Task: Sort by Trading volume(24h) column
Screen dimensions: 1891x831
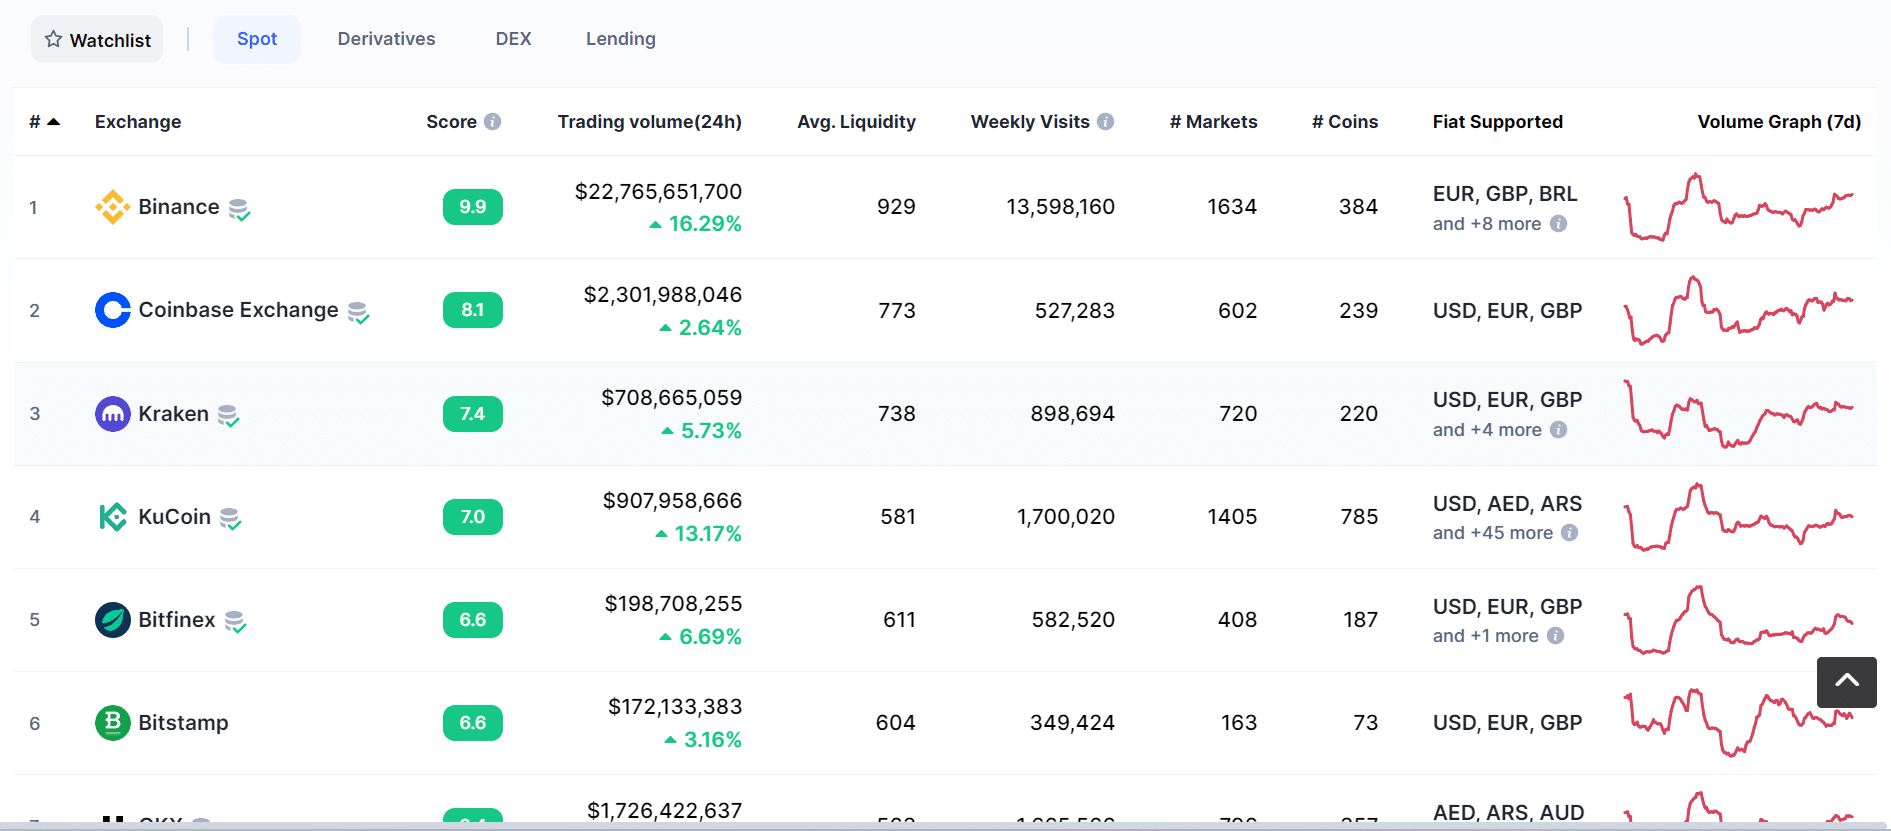Action: pos(650,122)
